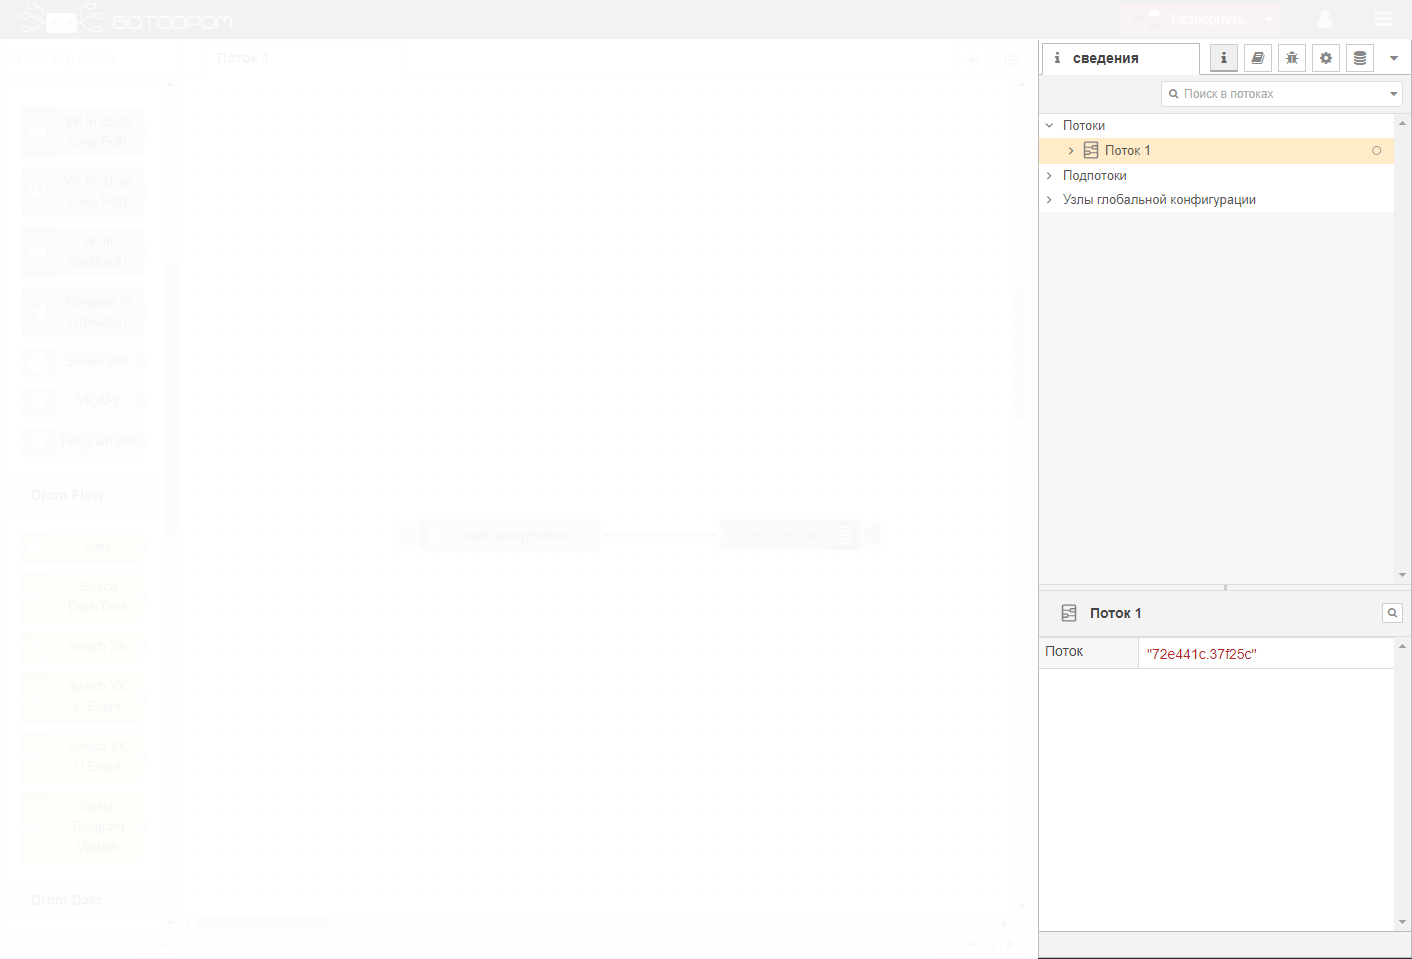Collapse the Потоки tree section

click(1049, 126)
